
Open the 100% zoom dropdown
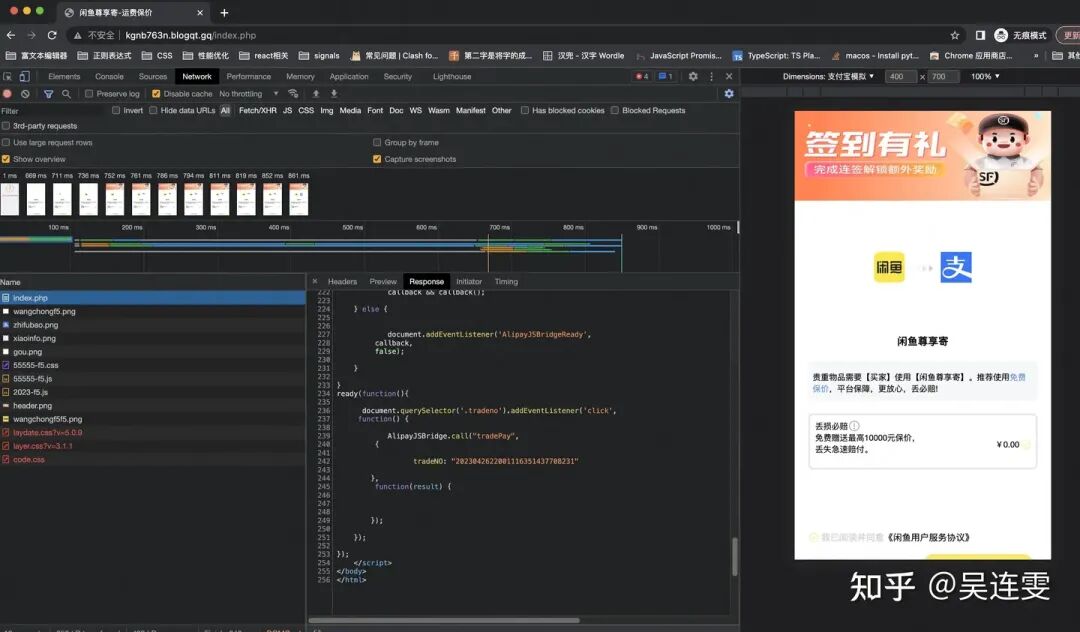coord(985,76)
